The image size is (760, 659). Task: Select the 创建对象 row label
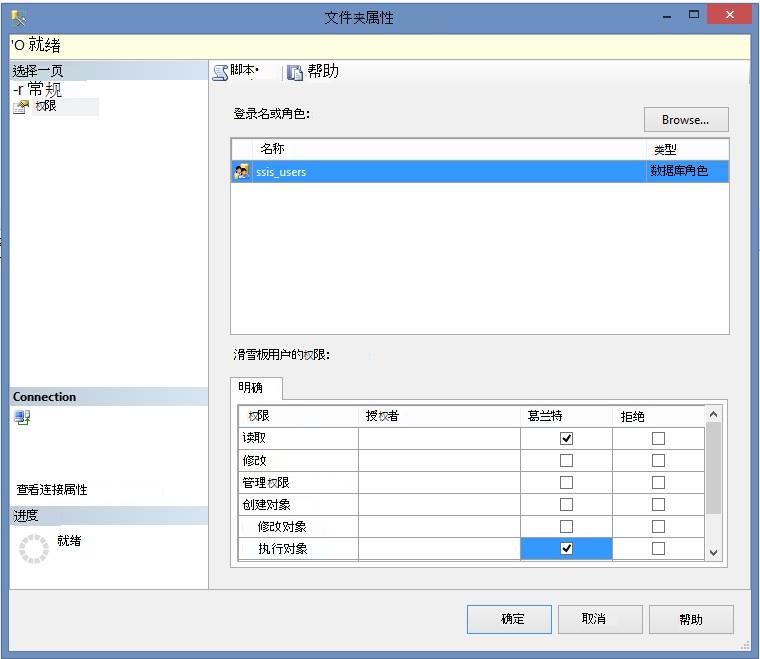267,504
